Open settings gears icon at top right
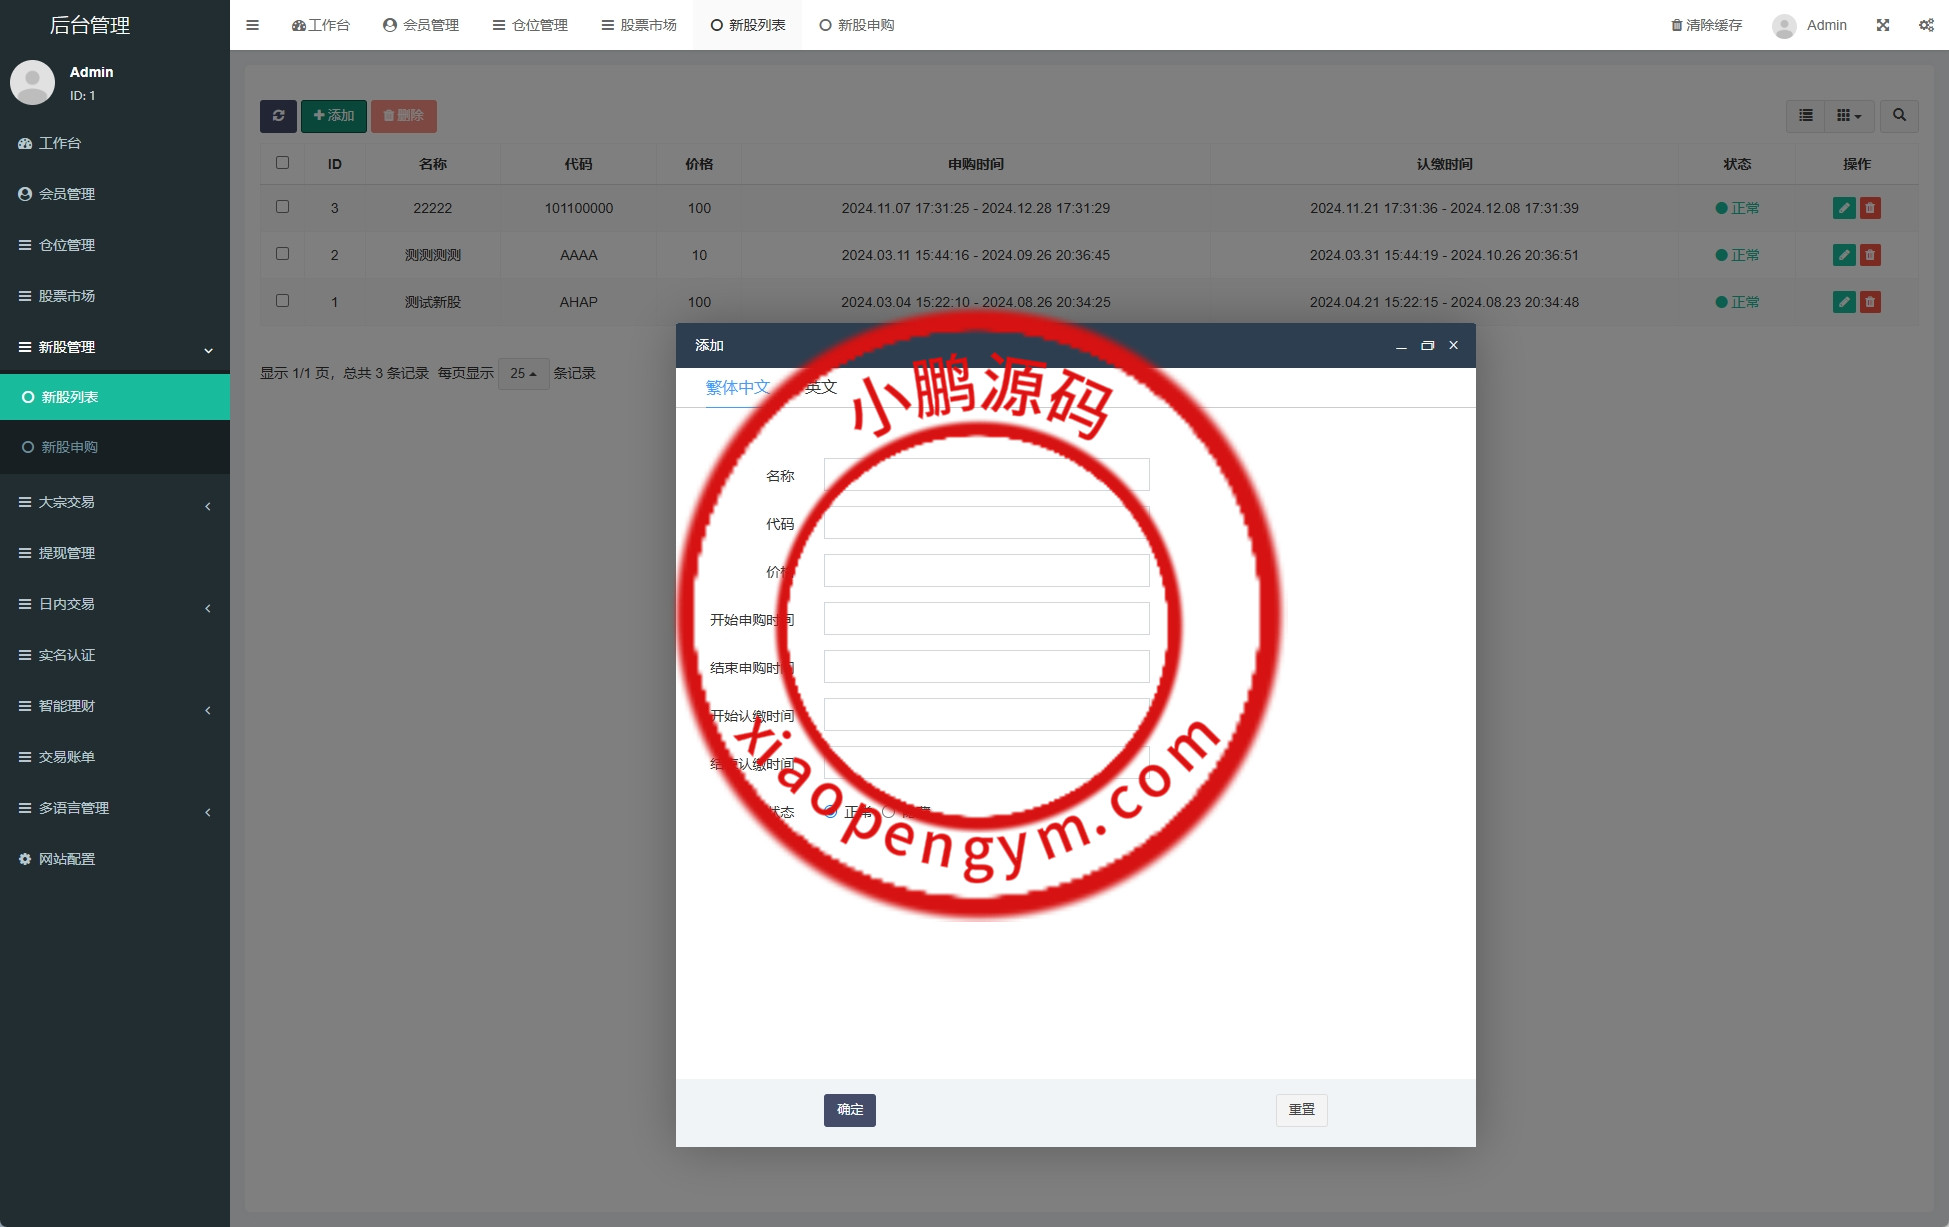 pyautogui.click(x=1926, y=25)
